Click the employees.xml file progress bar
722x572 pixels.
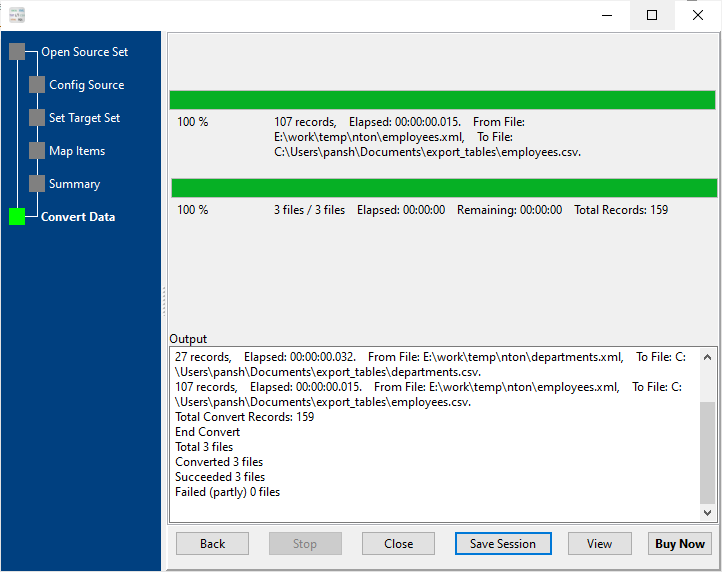[442, 100]
